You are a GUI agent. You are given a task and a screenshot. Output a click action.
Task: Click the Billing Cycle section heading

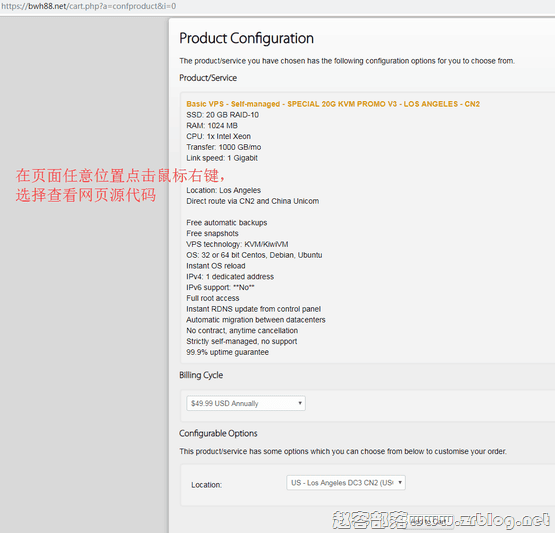[201, 375]
